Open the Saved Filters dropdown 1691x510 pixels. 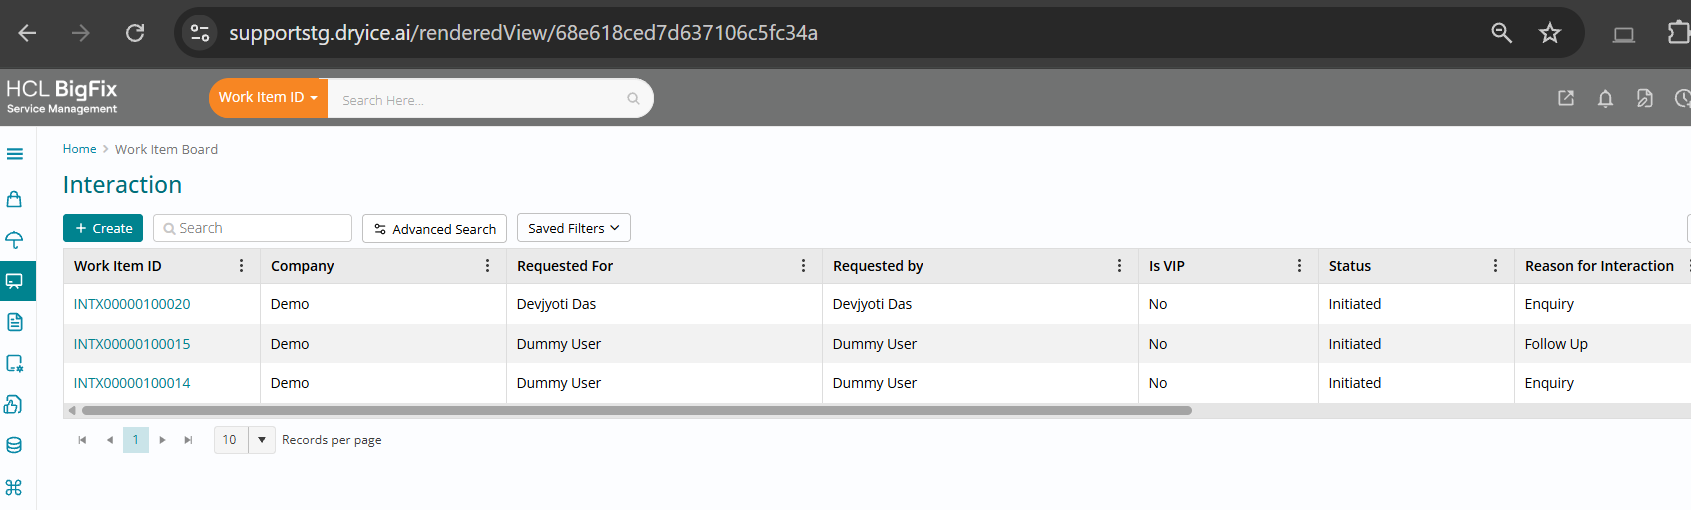[x=573, y=228]
